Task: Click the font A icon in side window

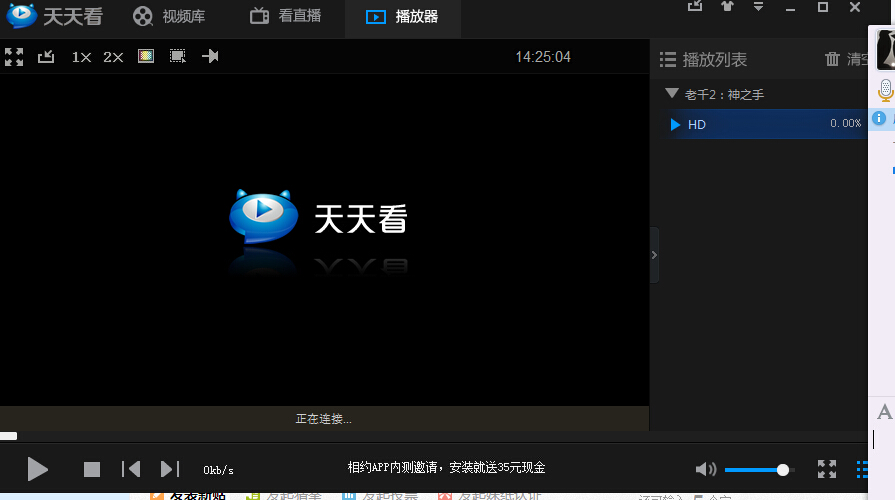Action: 884,412
